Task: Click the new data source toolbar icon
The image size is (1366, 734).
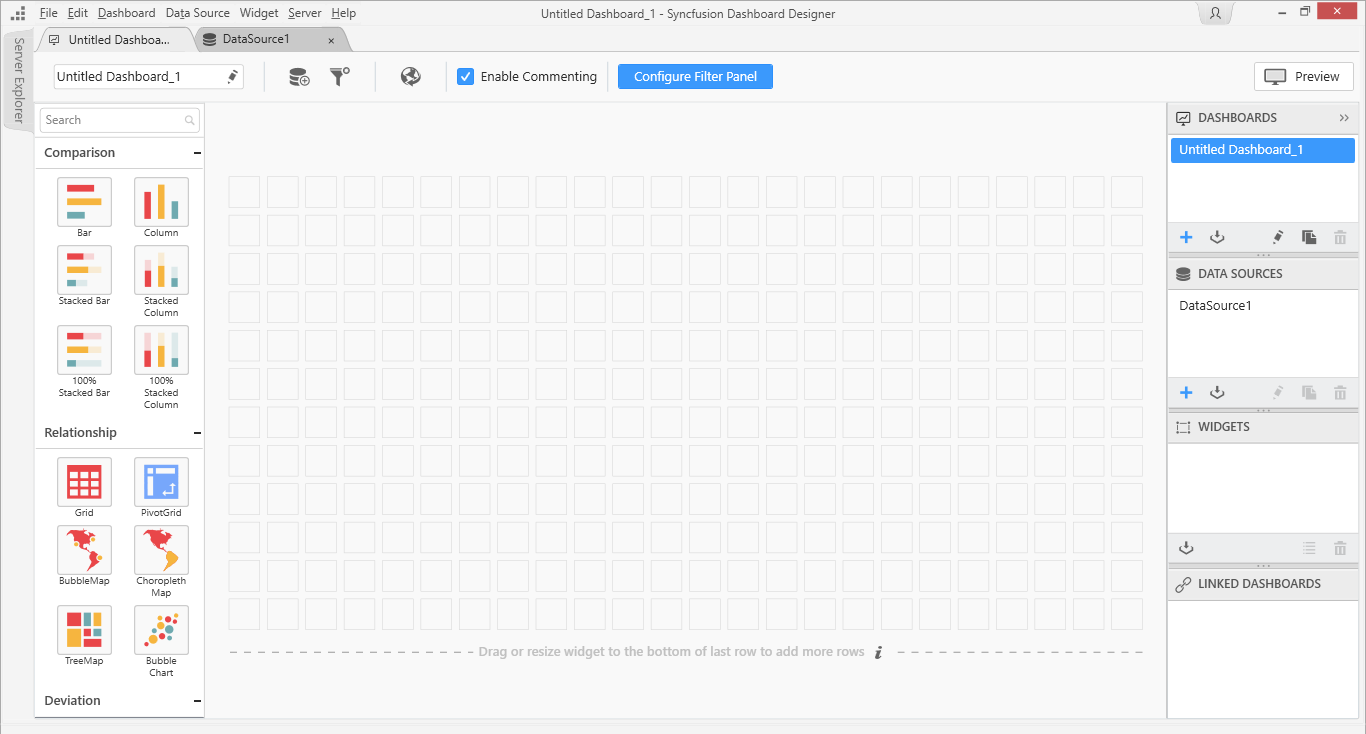Action: click(299, 77)
